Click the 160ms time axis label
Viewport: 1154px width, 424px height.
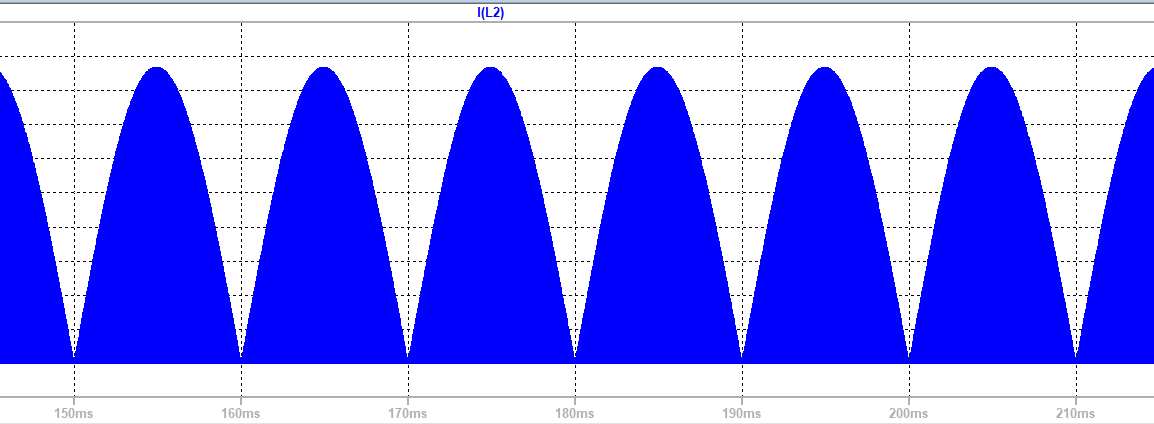241,412
